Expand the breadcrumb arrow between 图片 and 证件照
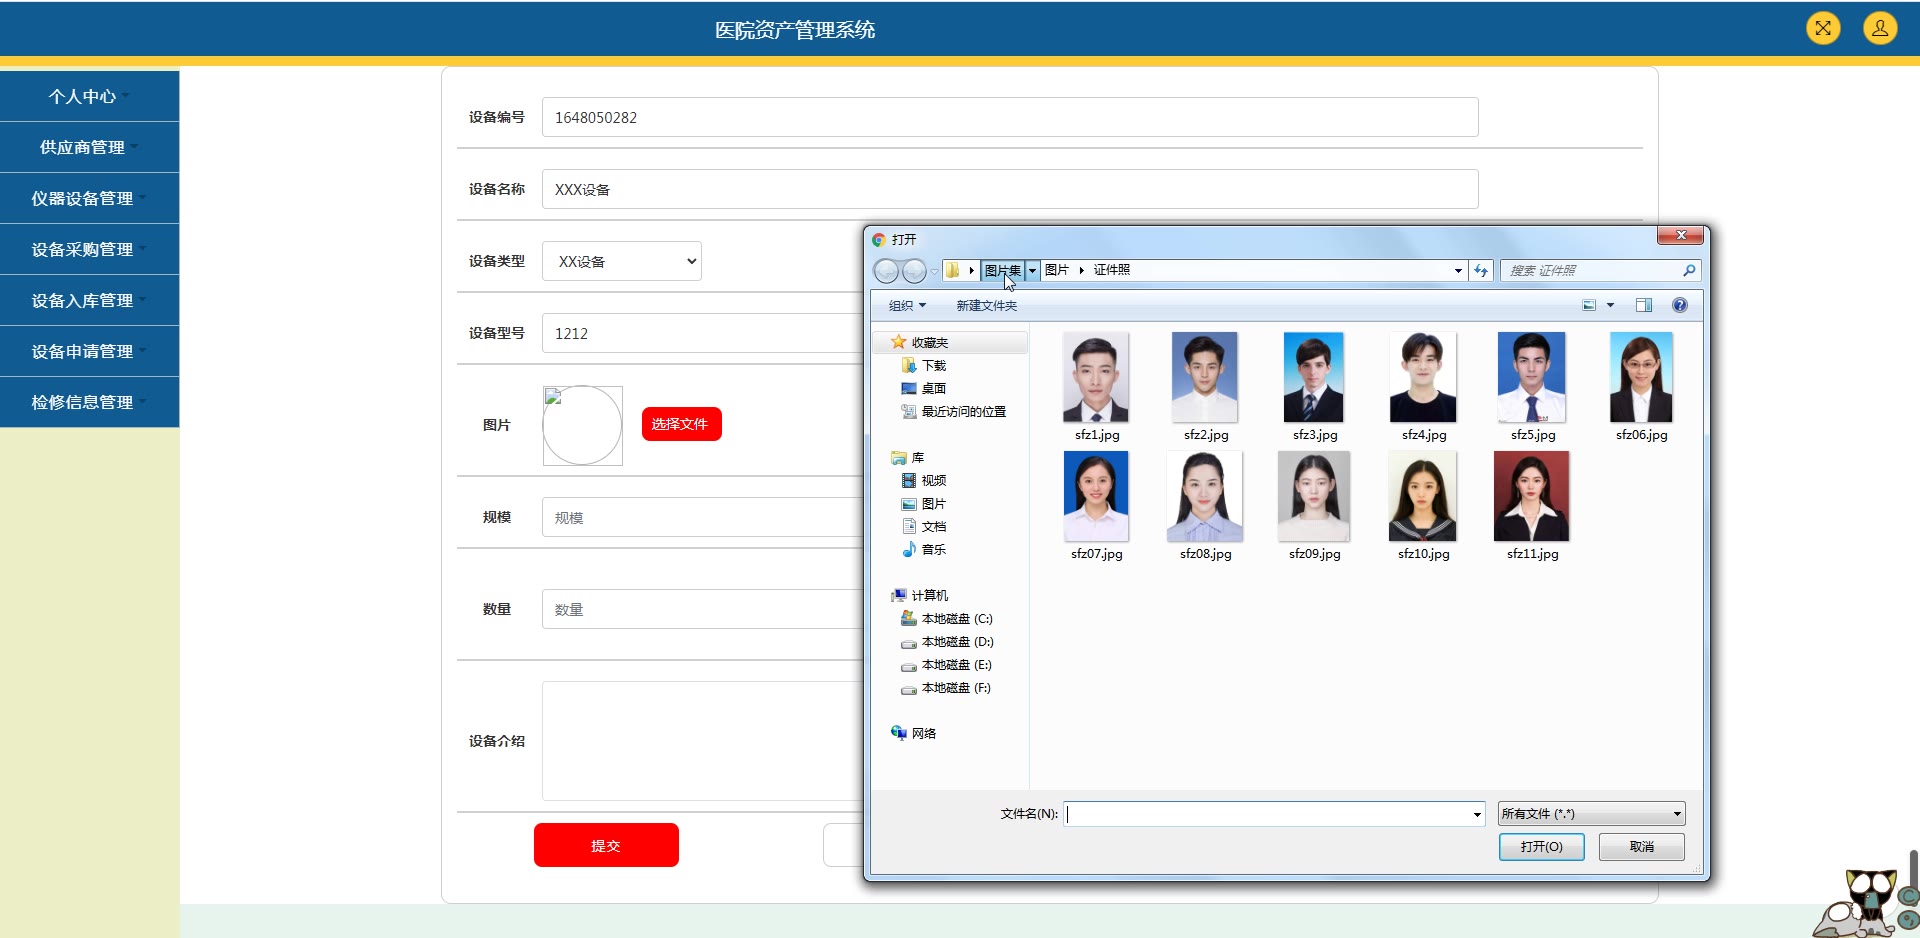Viewport: 1920px width, 938px height. click(1081, 270)
